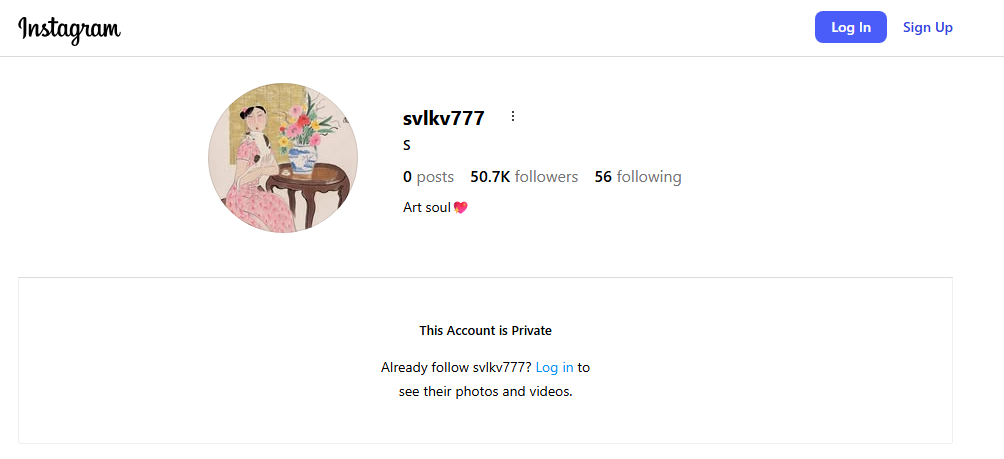The width and height of the screenshot is (1004, 459).
Task: View the 50.7K followers list
Action: point(524,177)
